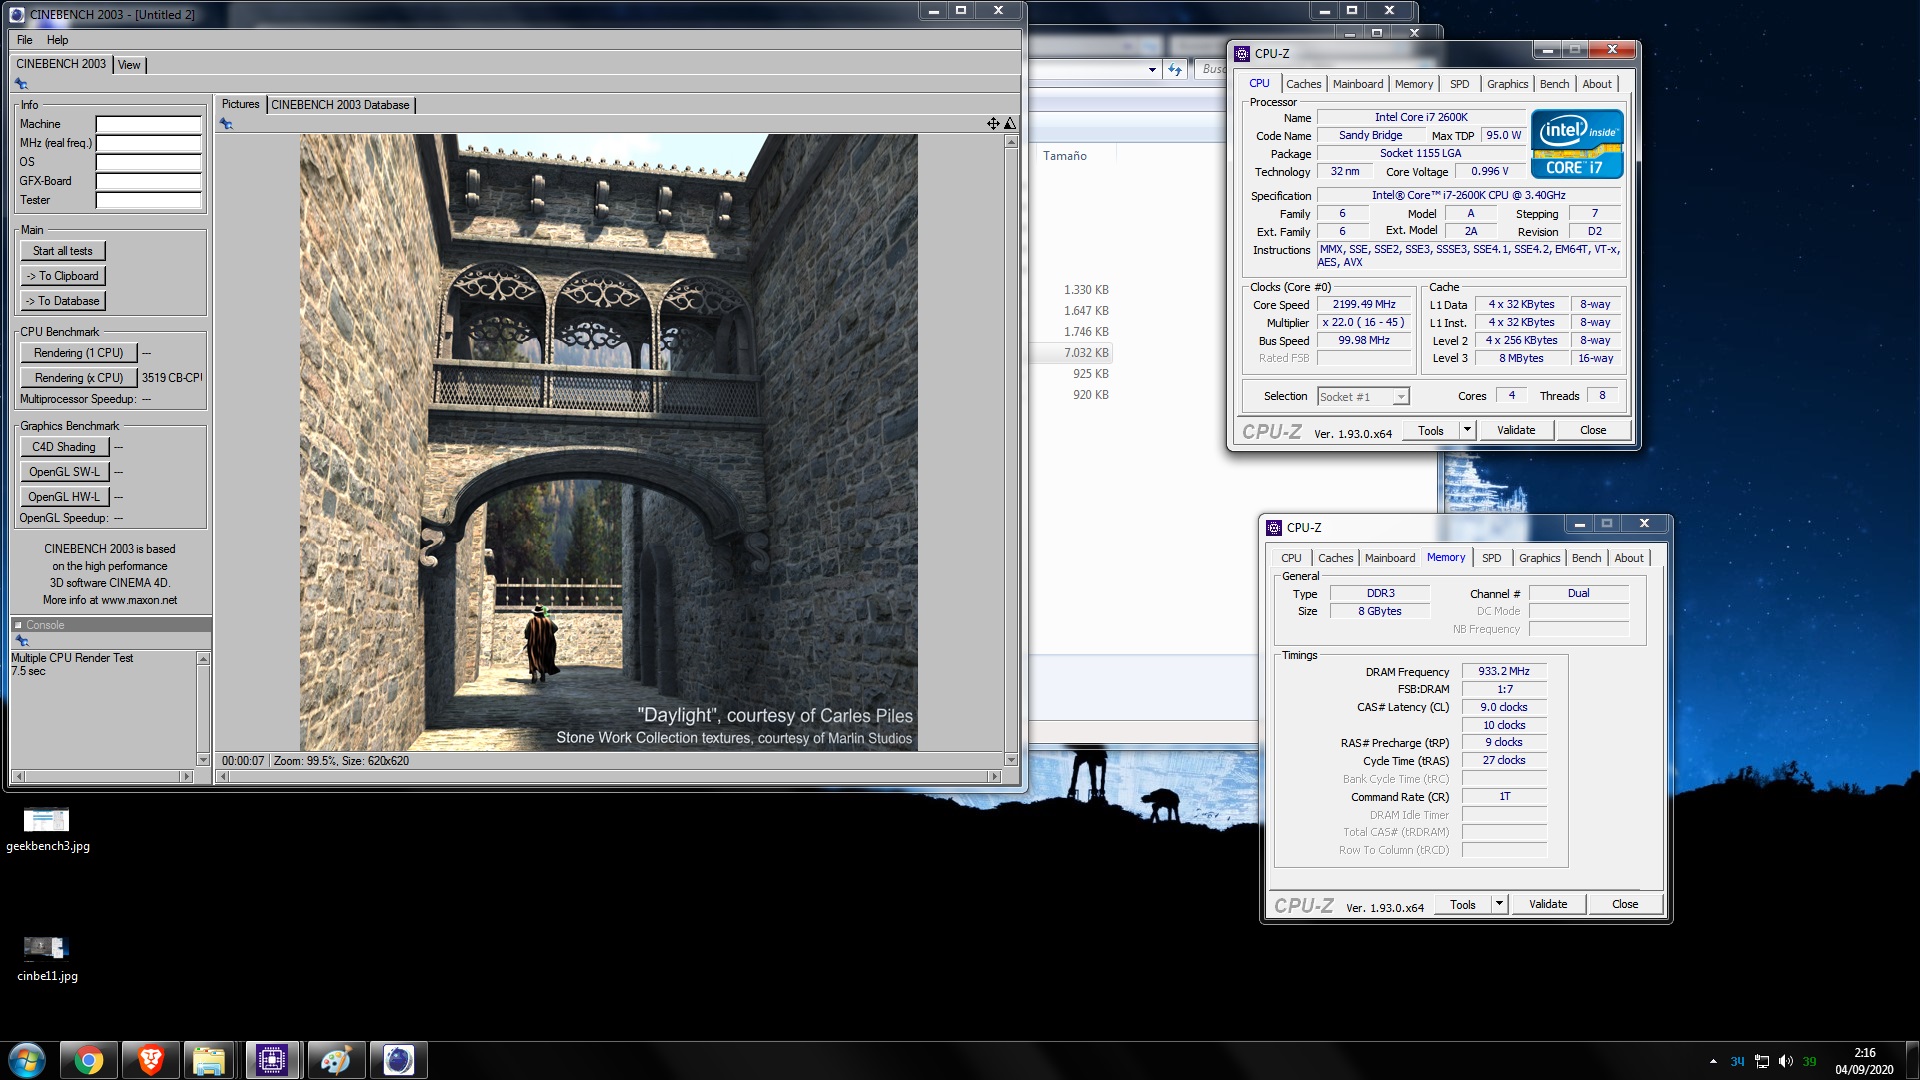
Task: Click pin icon under CINEBENCH 2003 tab
Action: click(21, 84)
